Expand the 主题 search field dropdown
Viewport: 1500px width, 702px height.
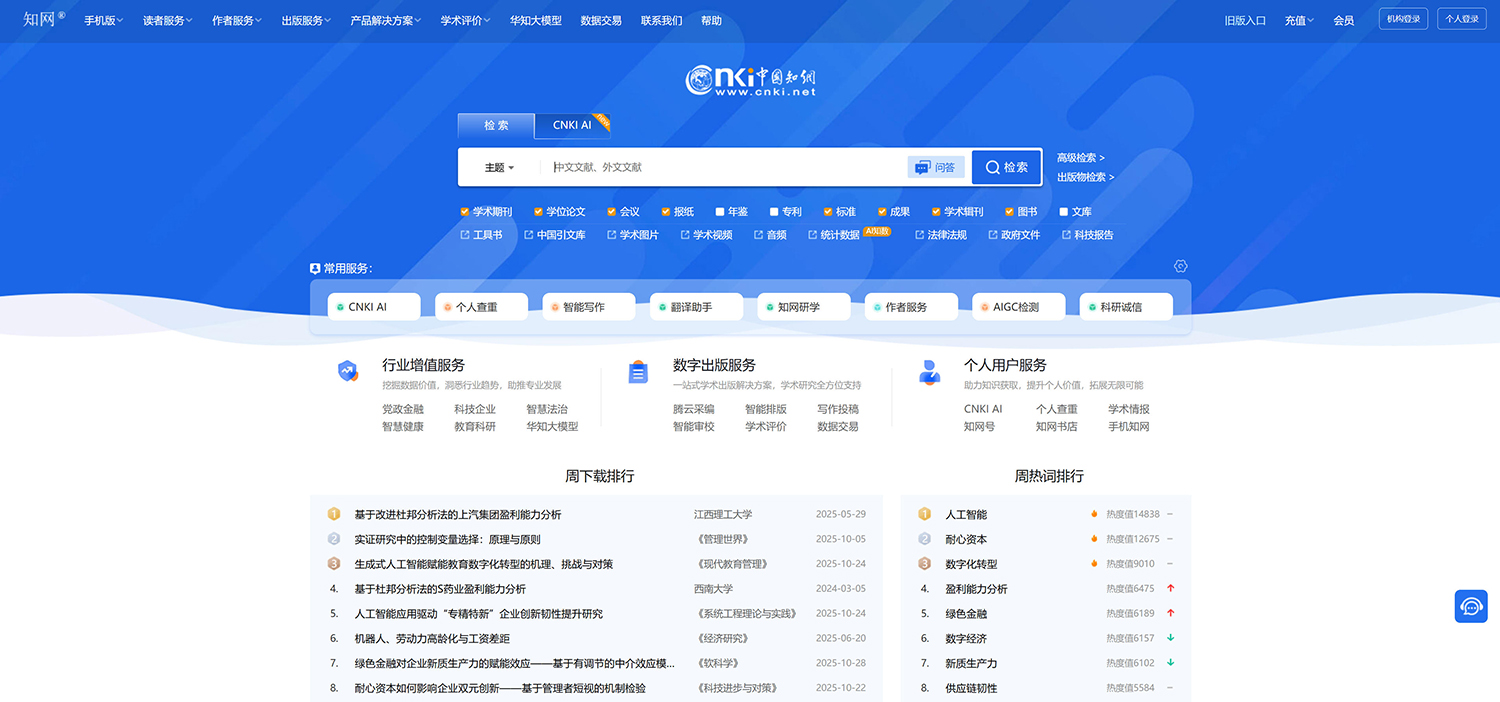click(499, 168)
